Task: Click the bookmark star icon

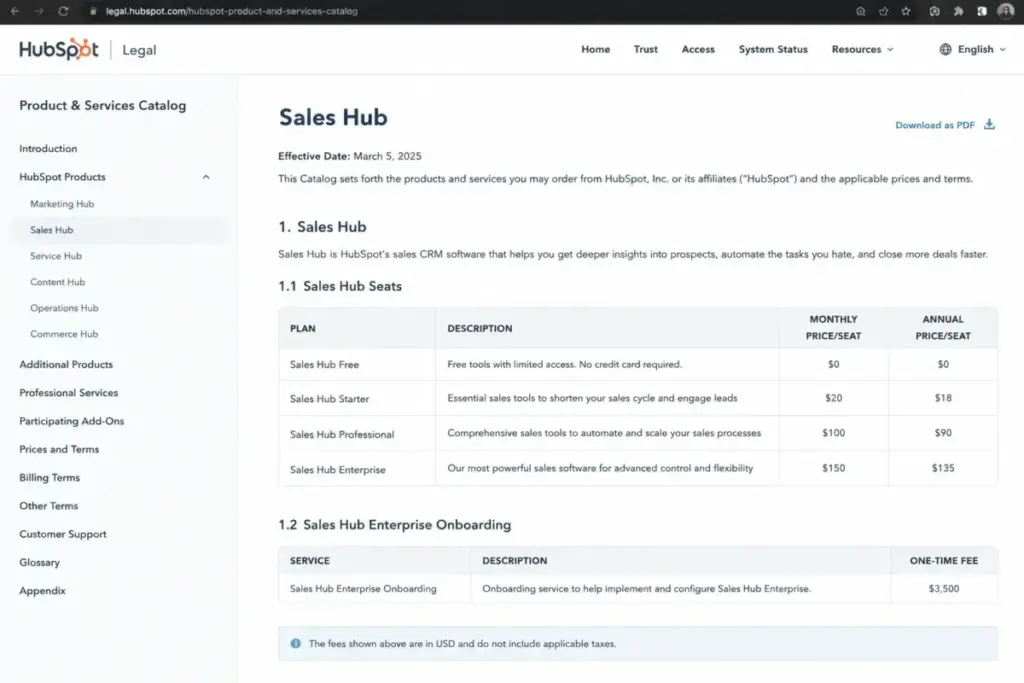Action: [906, 11]
